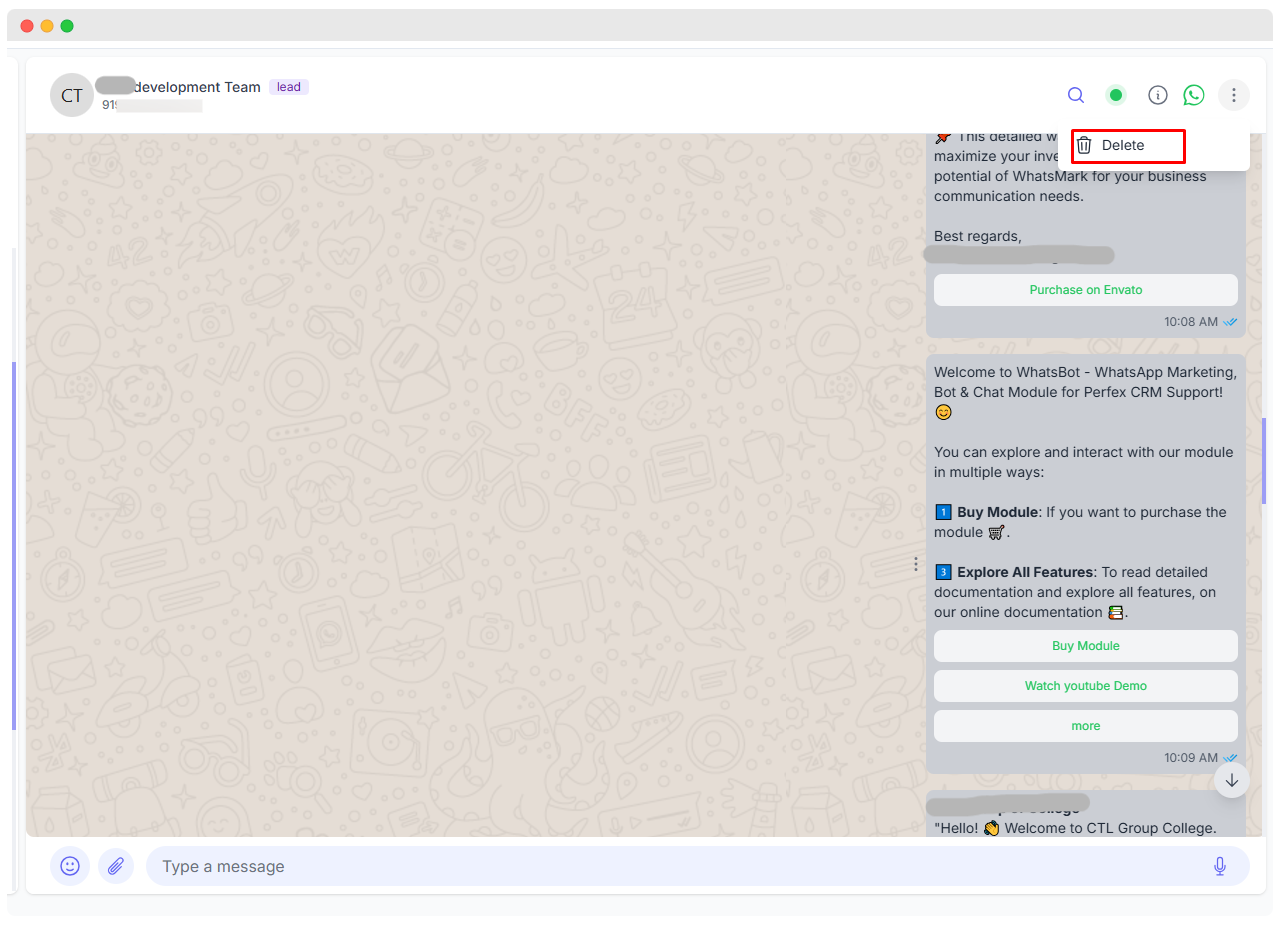Toggle the green online status indicator
This screenshot has height=925, width=1280.
point(1115,94)
